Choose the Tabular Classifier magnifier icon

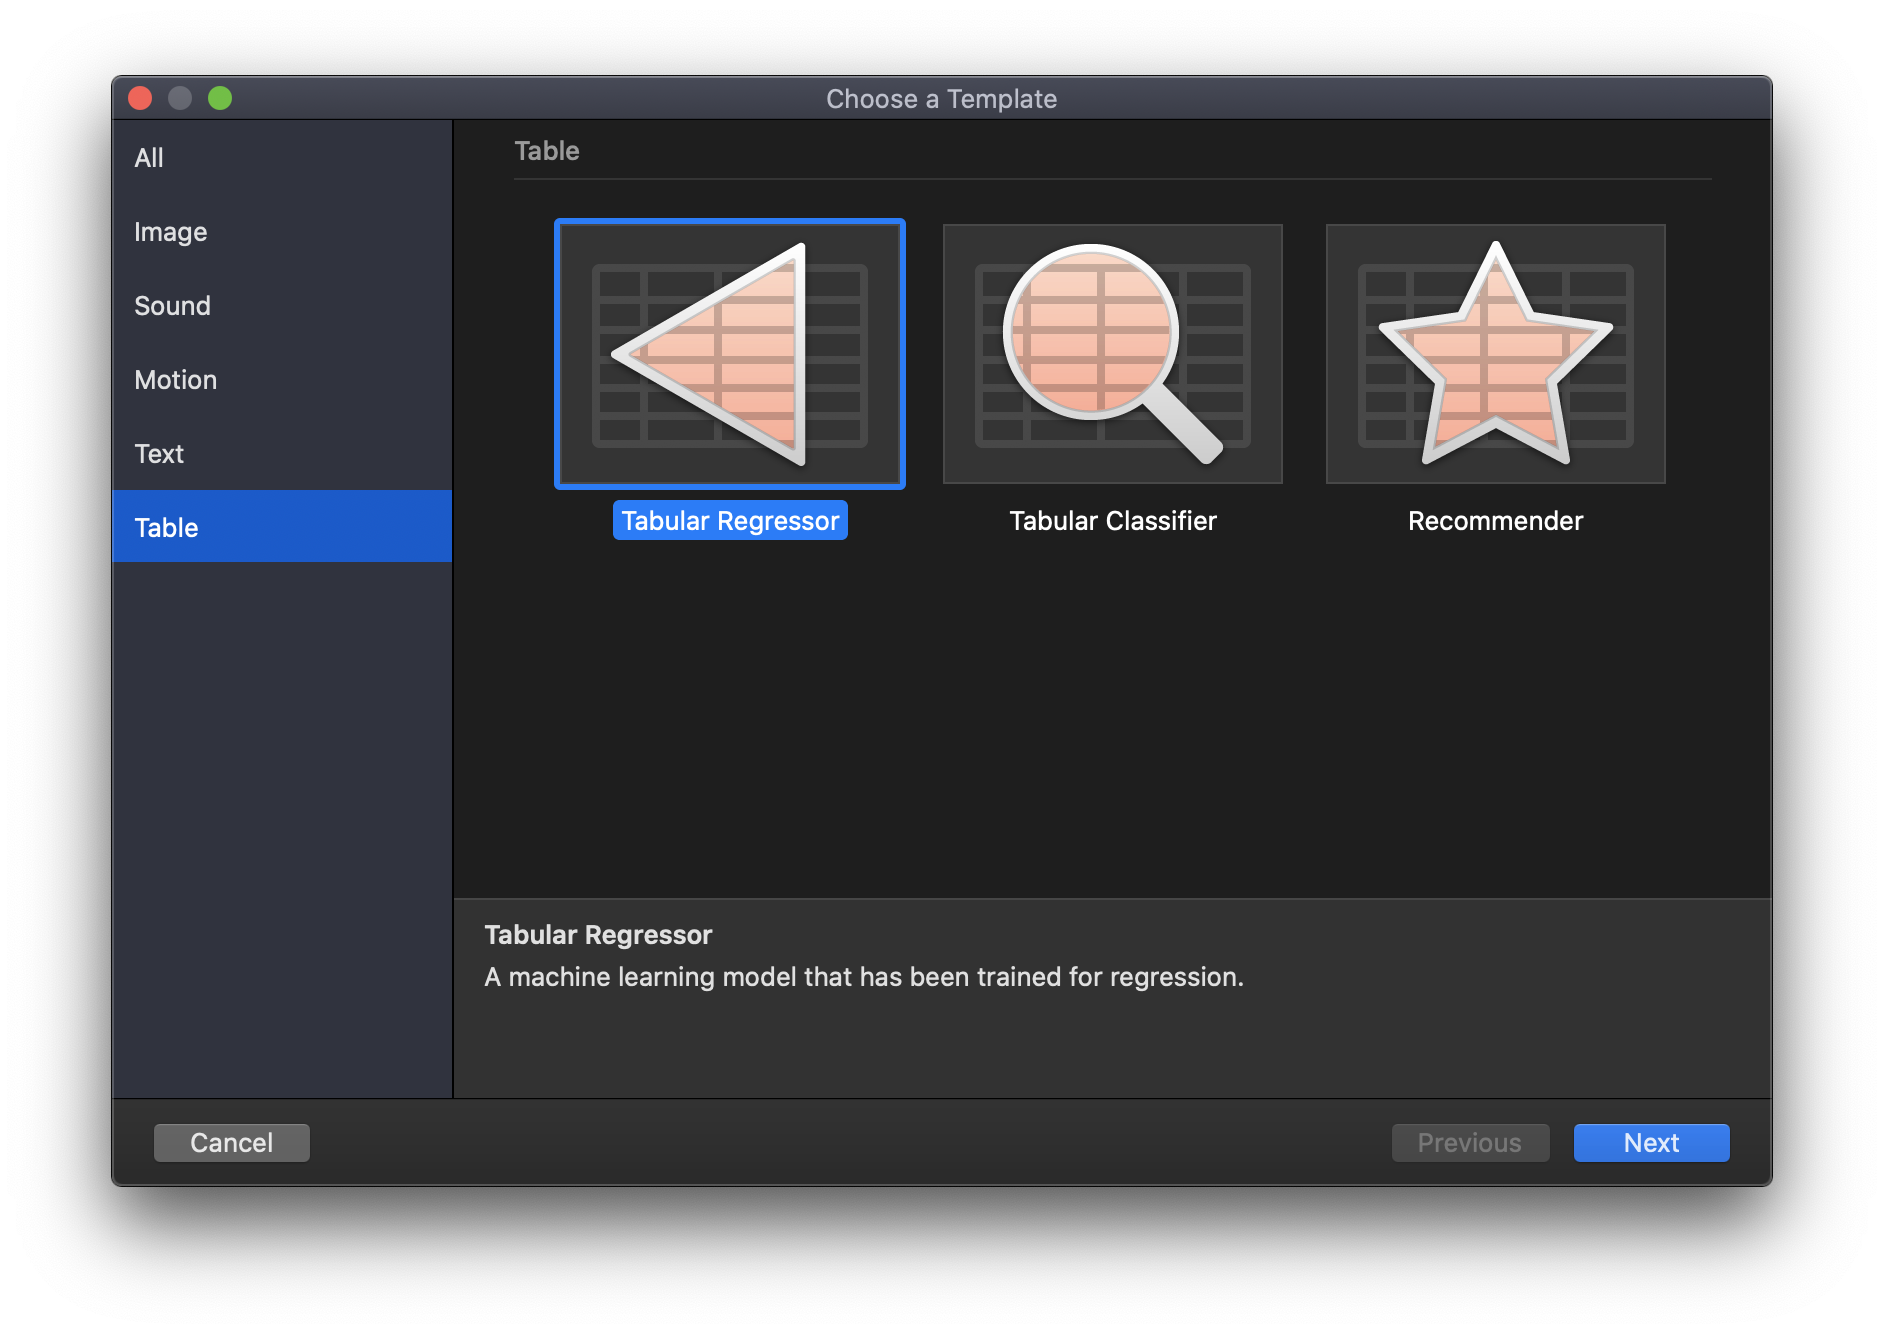[x=1112, y=354]
